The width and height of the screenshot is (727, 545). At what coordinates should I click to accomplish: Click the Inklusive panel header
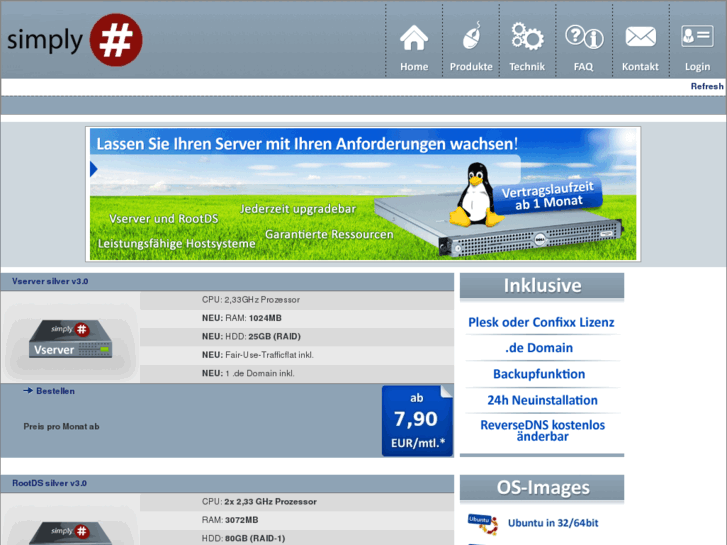click(542, 286)
